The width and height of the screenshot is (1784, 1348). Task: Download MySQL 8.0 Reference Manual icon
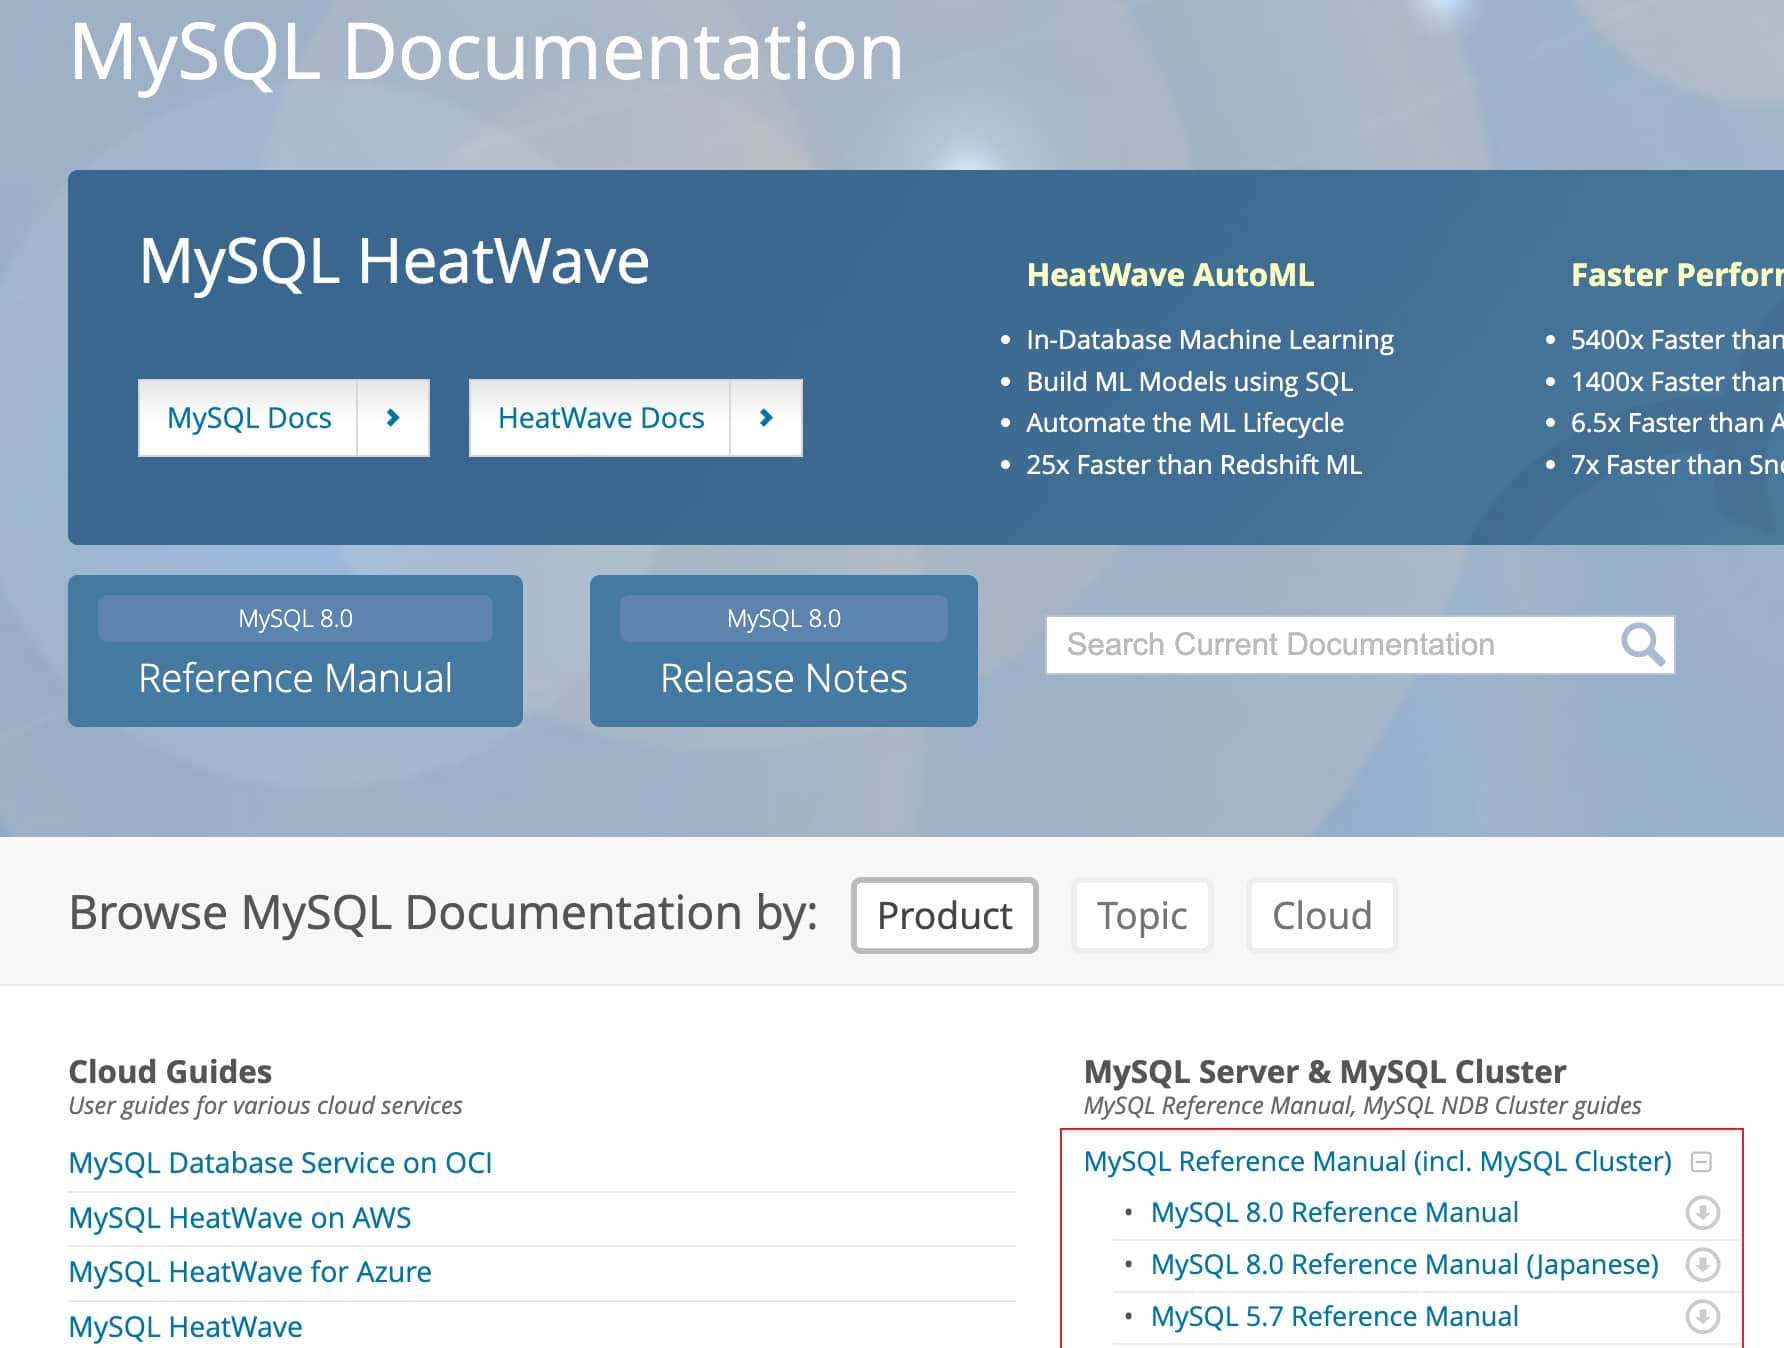[1702, 1213]
